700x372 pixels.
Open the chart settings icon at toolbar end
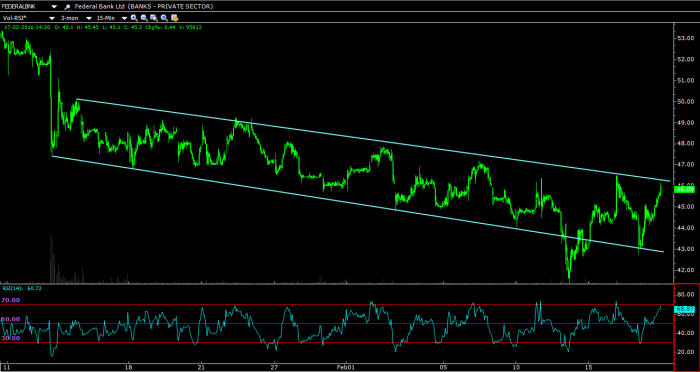[175, 18]
